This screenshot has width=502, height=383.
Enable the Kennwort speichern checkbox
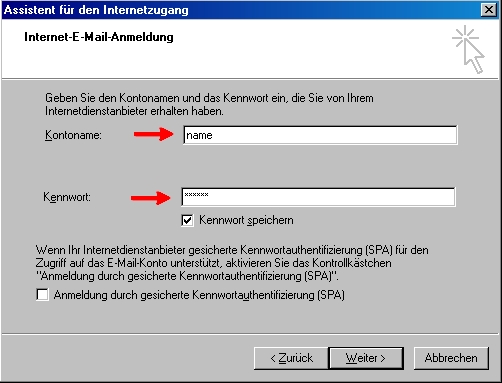[187, 220]
